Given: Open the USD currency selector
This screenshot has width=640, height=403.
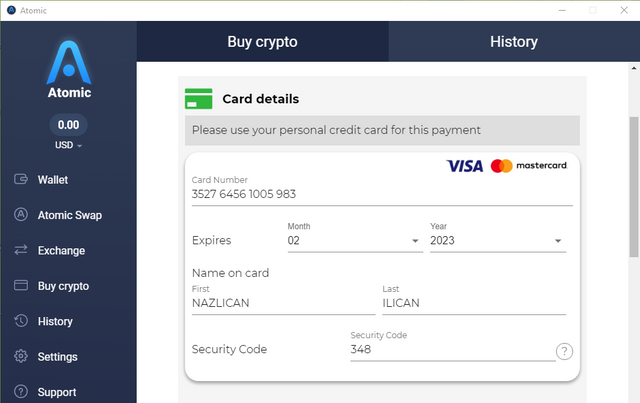Looking at the screenshot, I should 69,145.
